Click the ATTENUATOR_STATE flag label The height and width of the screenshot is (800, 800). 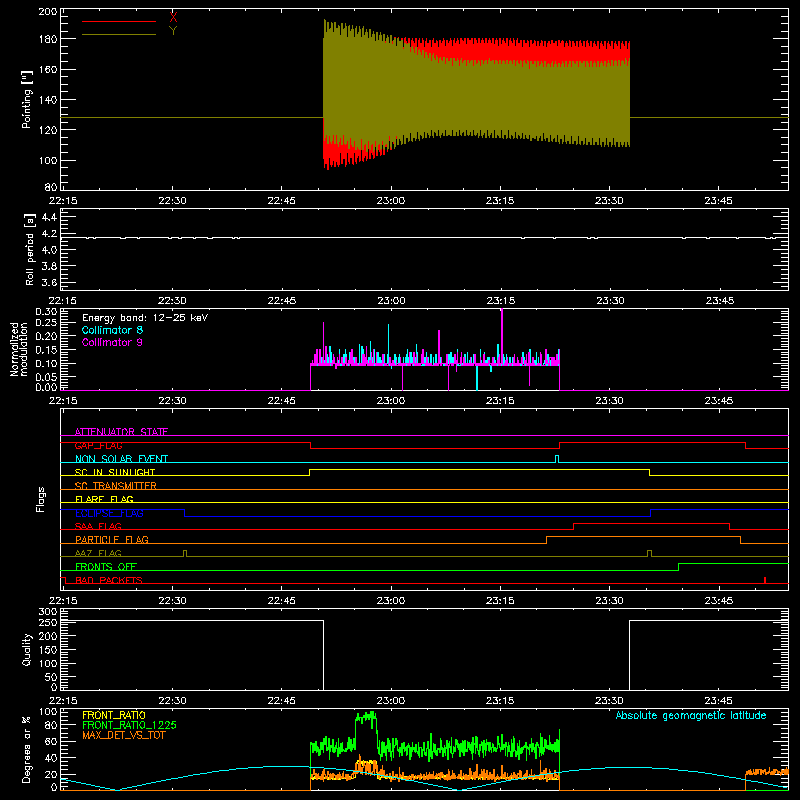pyautogui.click(x=121, y=432)
